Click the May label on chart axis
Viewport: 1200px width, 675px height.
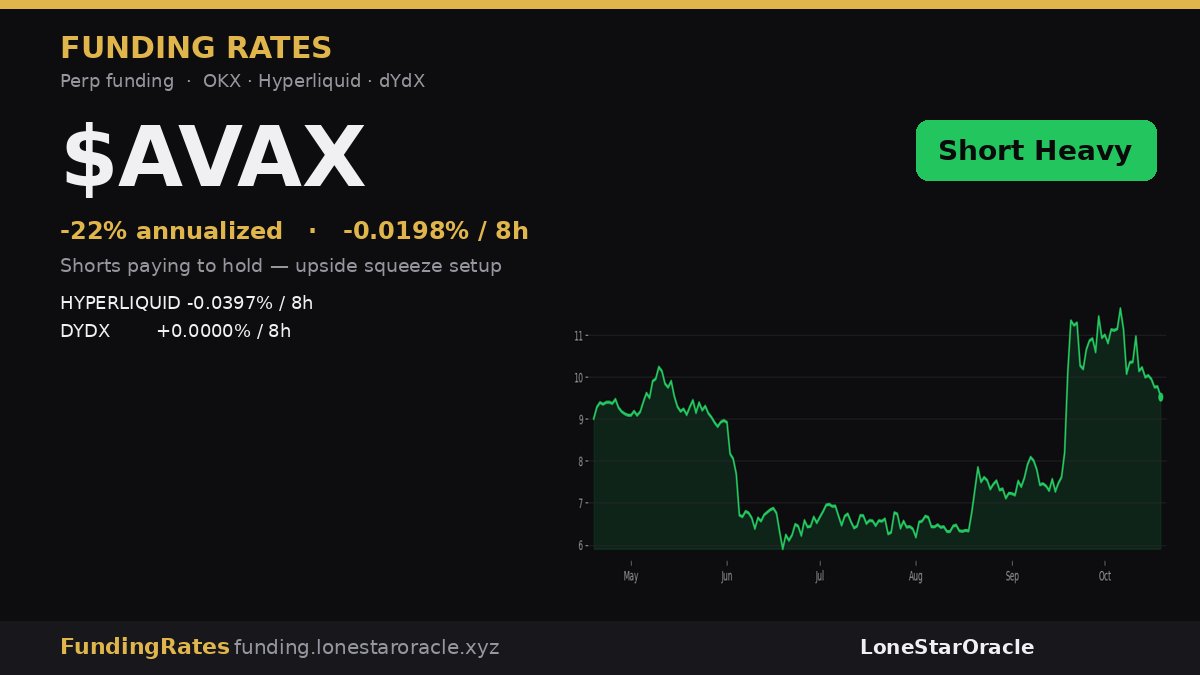(x=630, y=576)
